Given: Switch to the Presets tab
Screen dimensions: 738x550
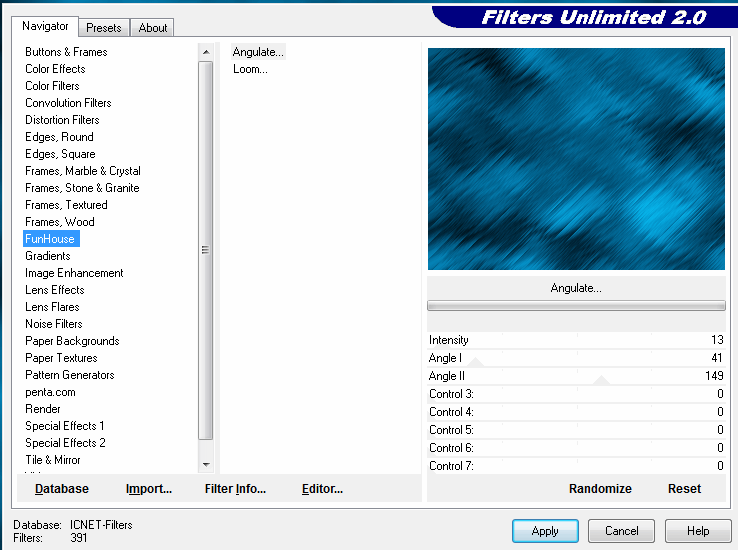Looking at the screenshot, I should coord(103,28).
